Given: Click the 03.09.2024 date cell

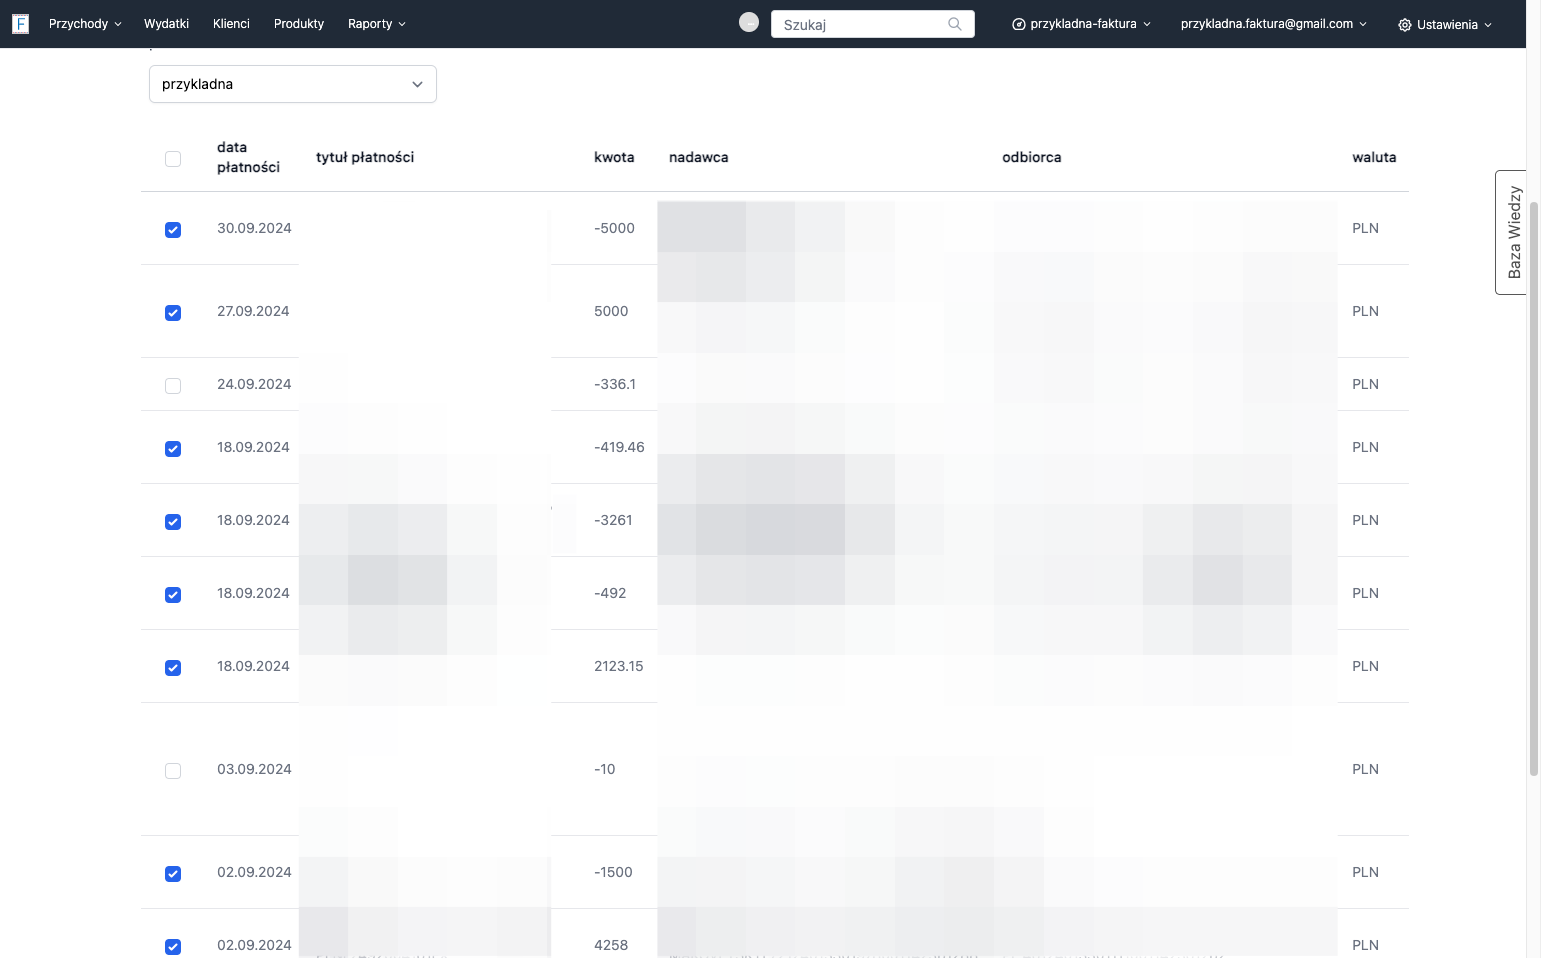Looking at the screenshot, I should tap(254, 769).
